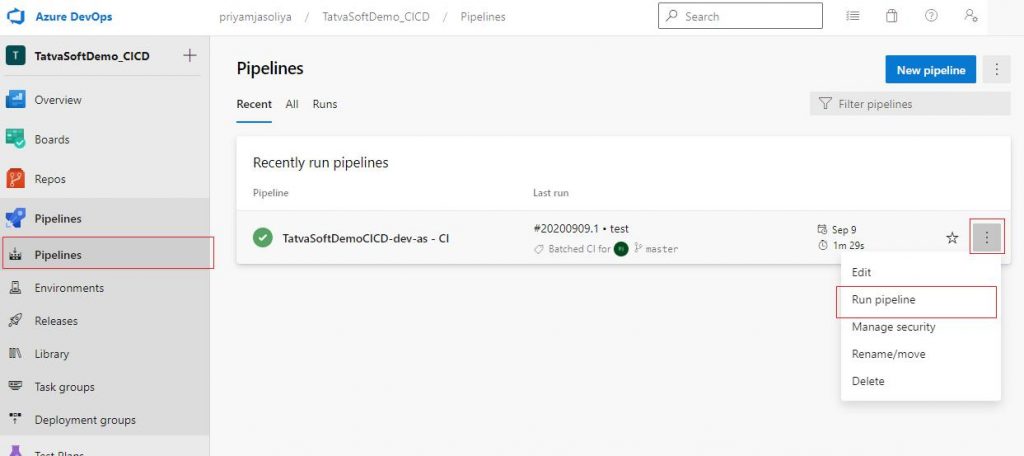Open the User settings icon
The height and width of the screenshot is (456, 1024).
(x=971, y=16)
